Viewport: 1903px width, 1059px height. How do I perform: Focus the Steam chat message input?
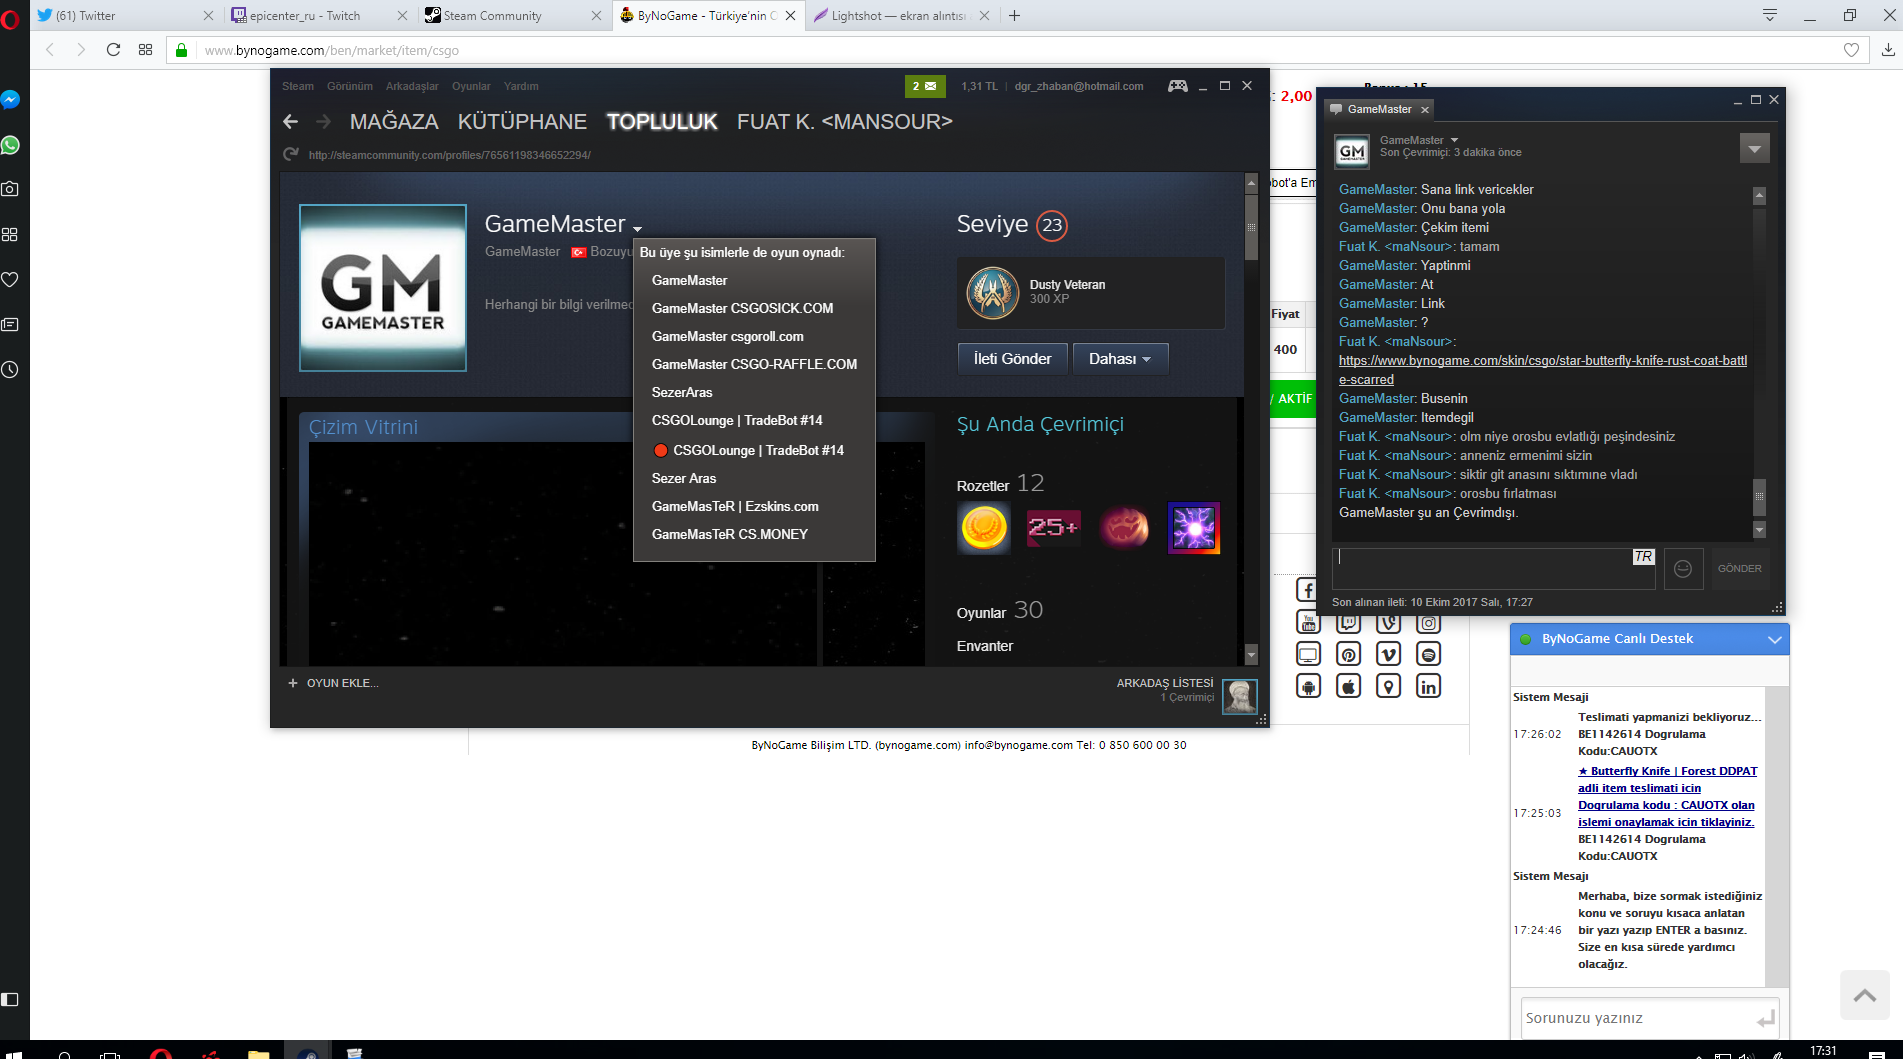tap(1493, 568)
